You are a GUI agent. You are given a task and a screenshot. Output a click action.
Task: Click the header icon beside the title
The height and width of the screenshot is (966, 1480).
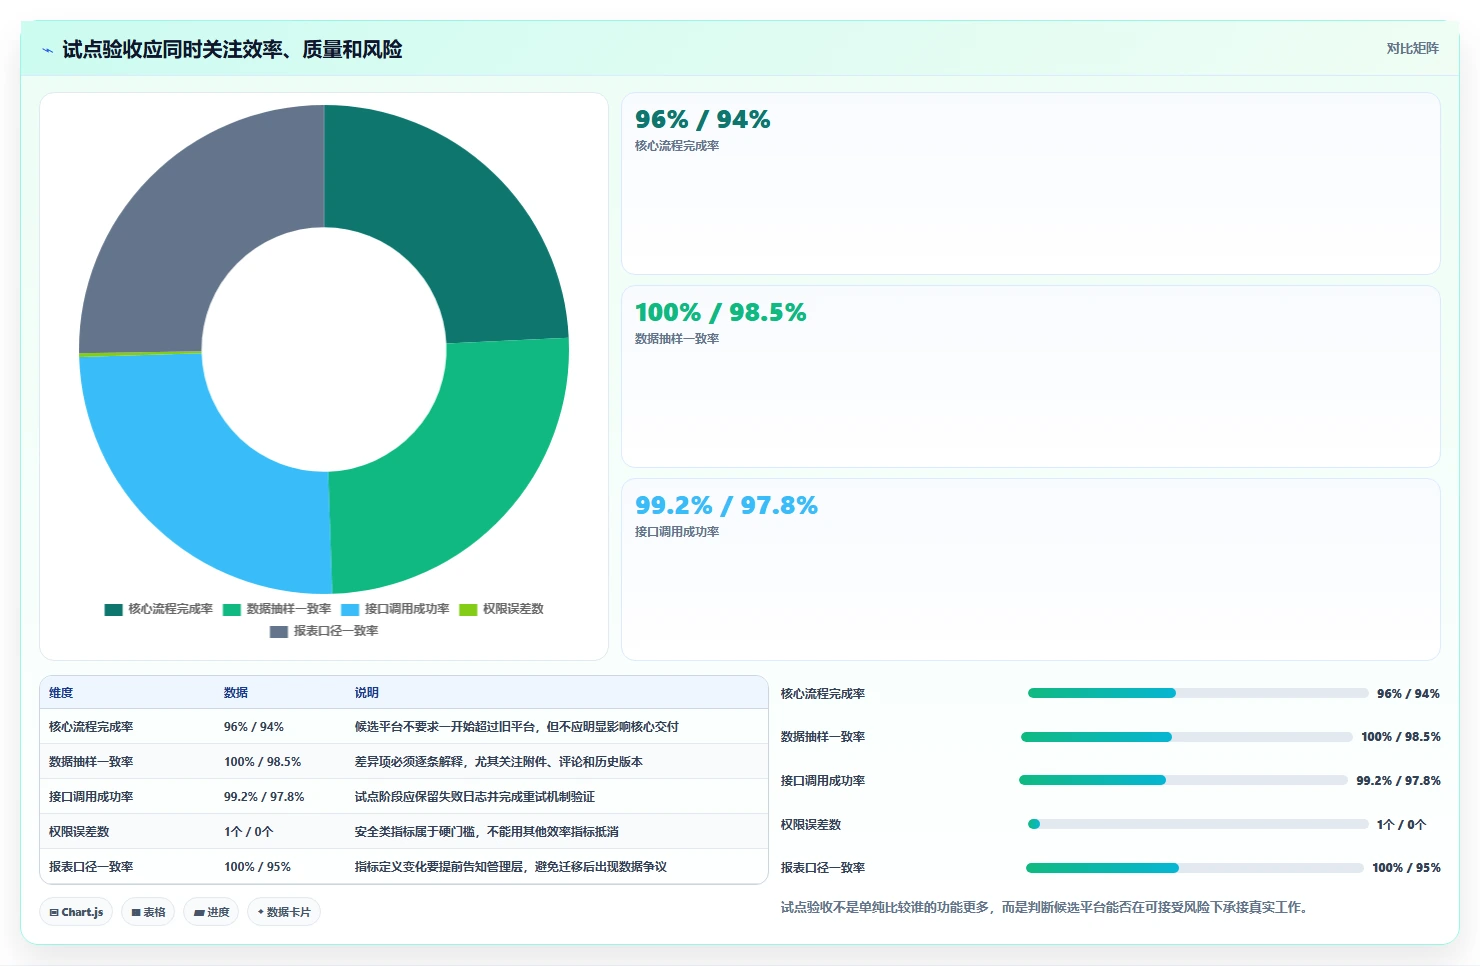coord(47,50)
